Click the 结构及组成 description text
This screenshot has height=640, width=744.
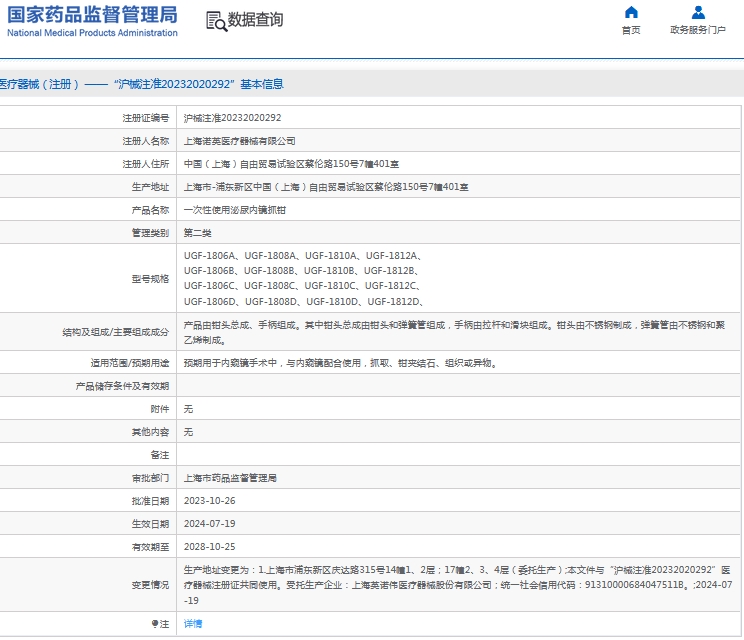tap(454, 333)
